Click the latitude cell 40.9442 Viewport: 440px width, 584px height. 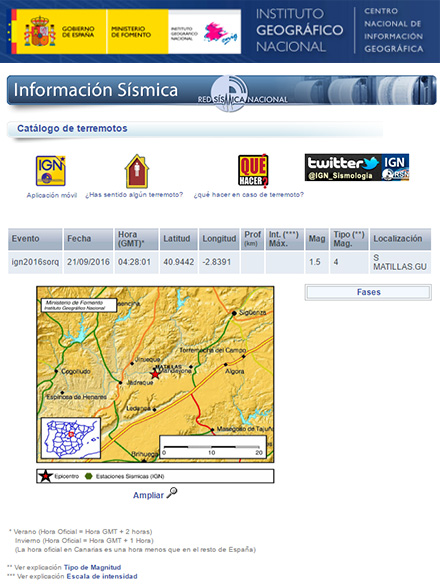click(178, 262)
